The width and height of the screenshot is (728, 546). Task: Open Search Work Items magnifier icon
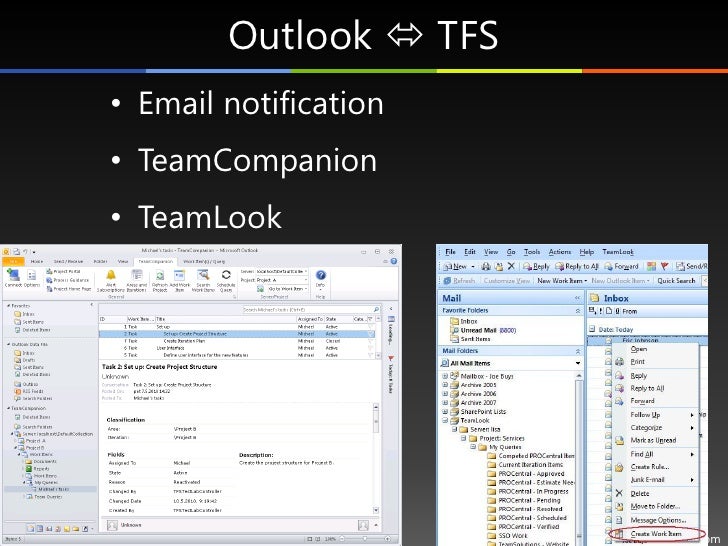[203, 281]
